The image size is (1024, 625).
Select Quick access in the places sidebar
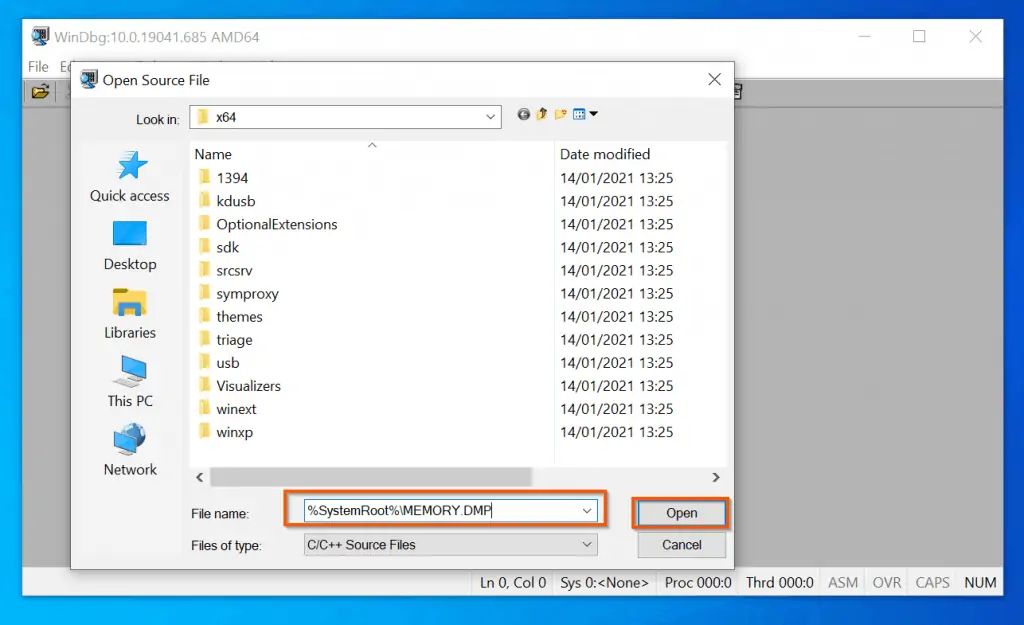pyautogui.click(x=130, y=177)
